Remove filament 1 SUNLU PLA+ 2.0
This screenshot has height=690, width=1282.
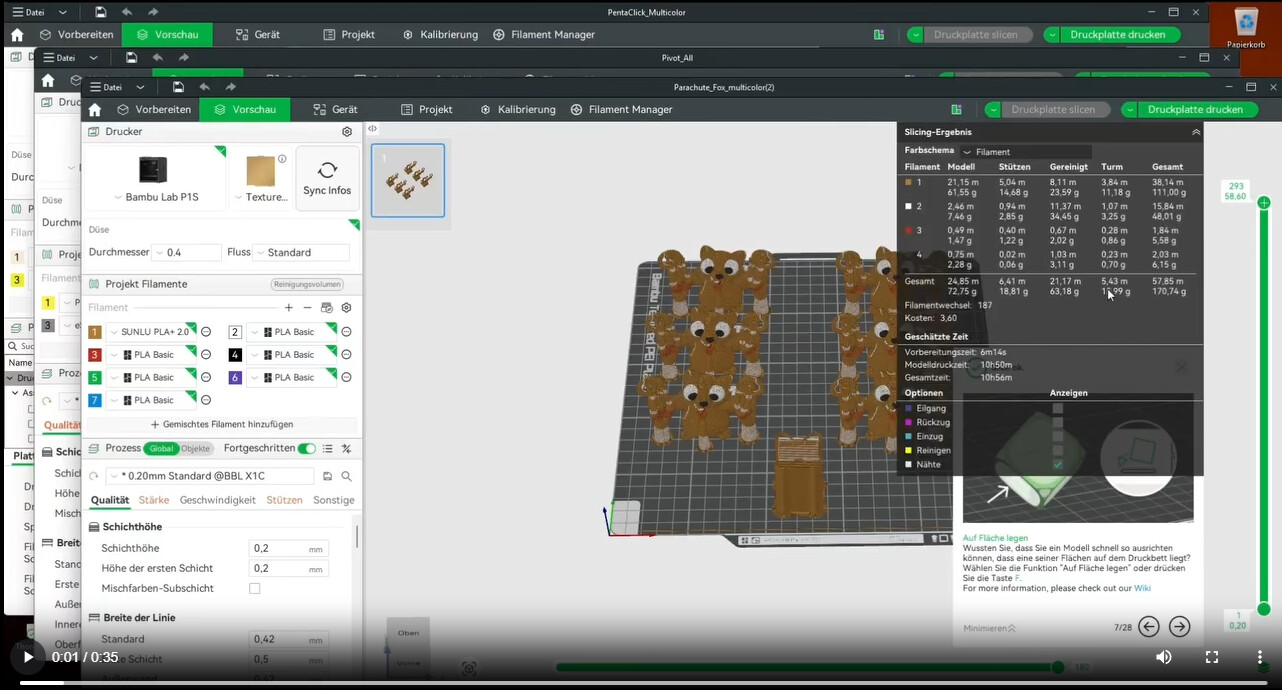(206, 332)
